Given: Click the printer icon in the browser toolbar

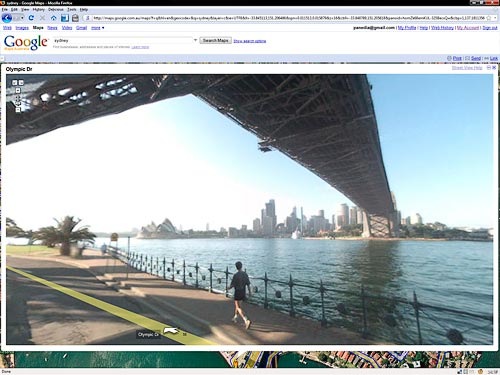Looking at the screenshot, I should (x=76, y=18).
